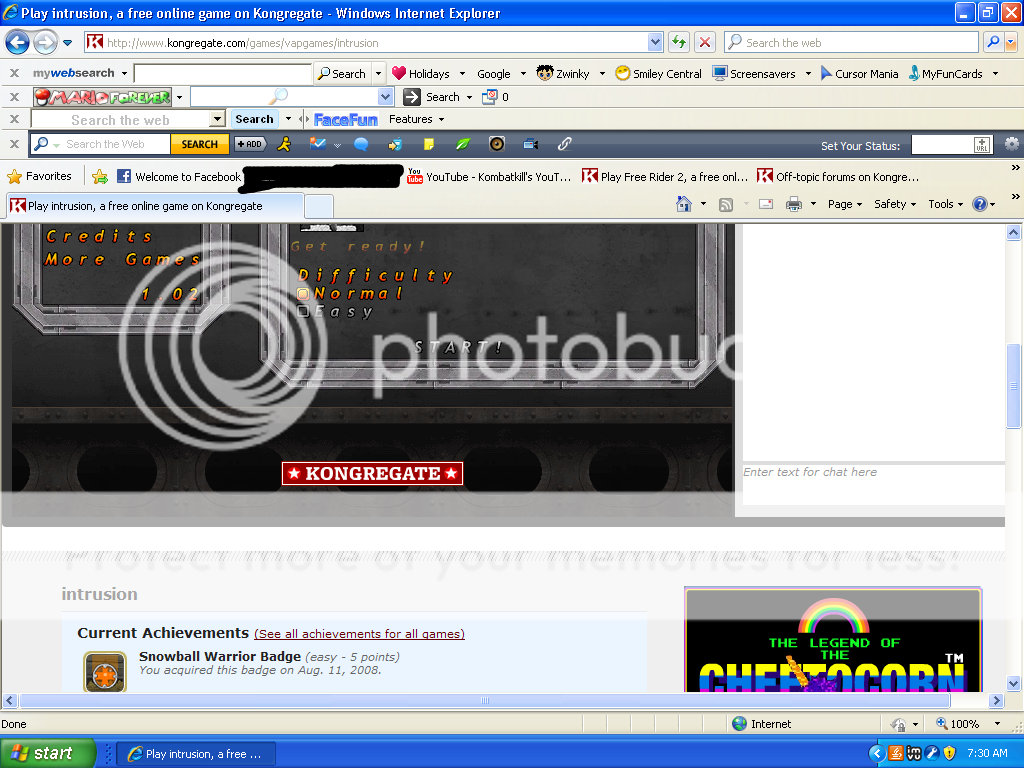This screenshot has height=768, width=1024.
Task: Click the START! button in the game
Action: tap(458, 347)
